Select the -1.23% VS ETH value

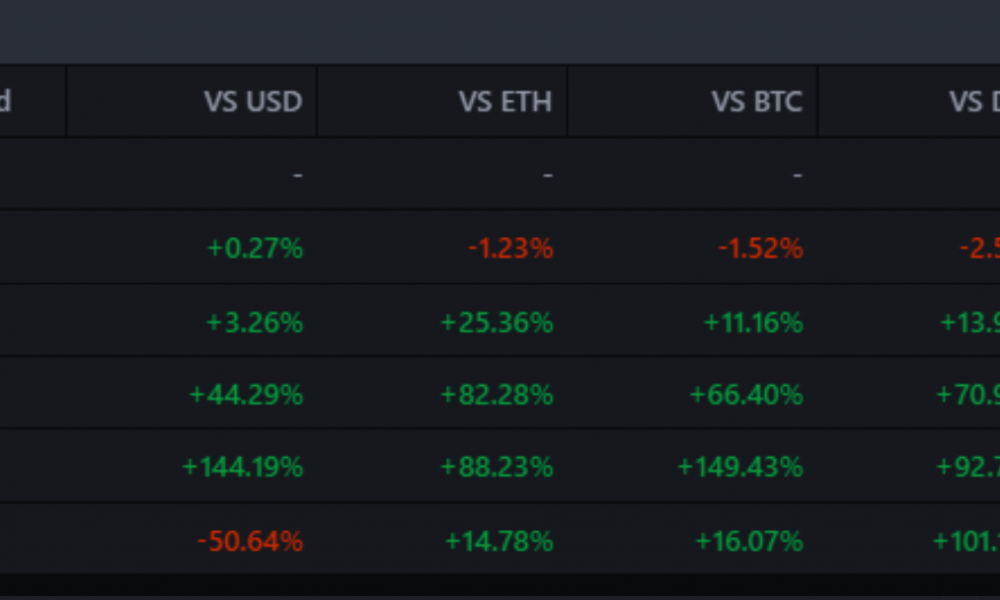(x=511, y=248)
